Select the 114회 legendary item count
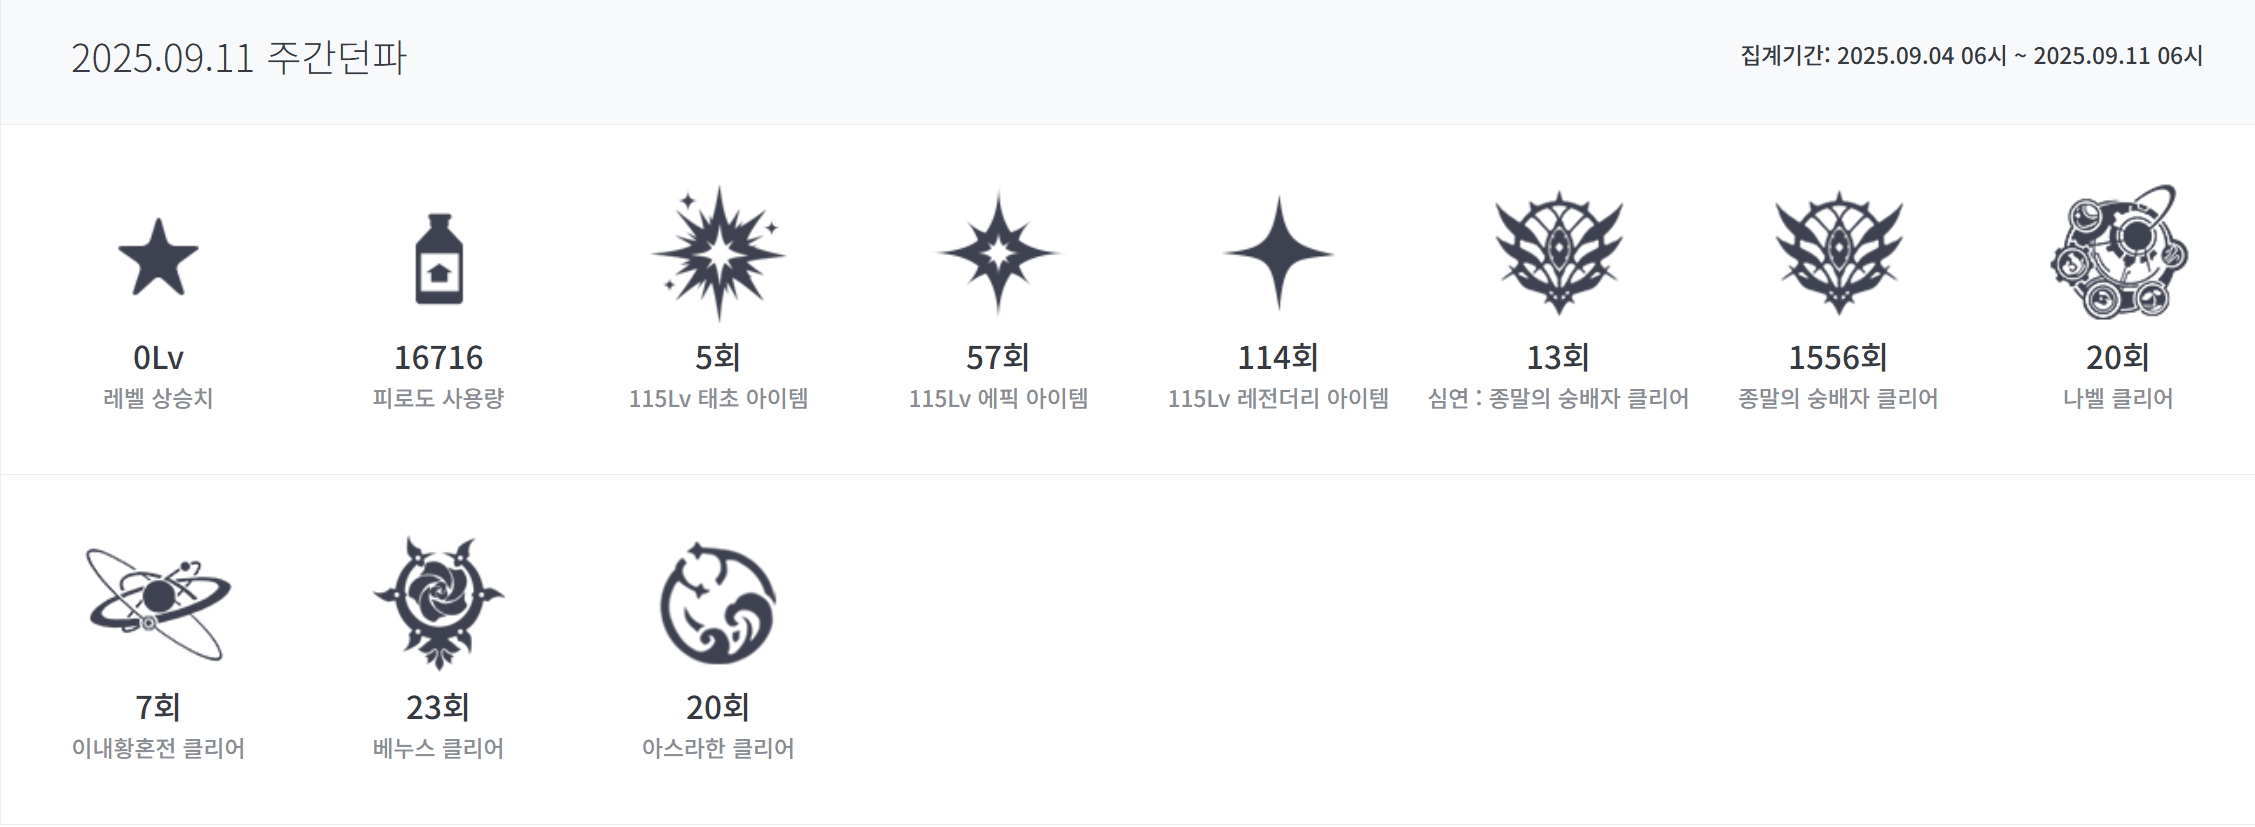2255x827 pixels. 1278,357
